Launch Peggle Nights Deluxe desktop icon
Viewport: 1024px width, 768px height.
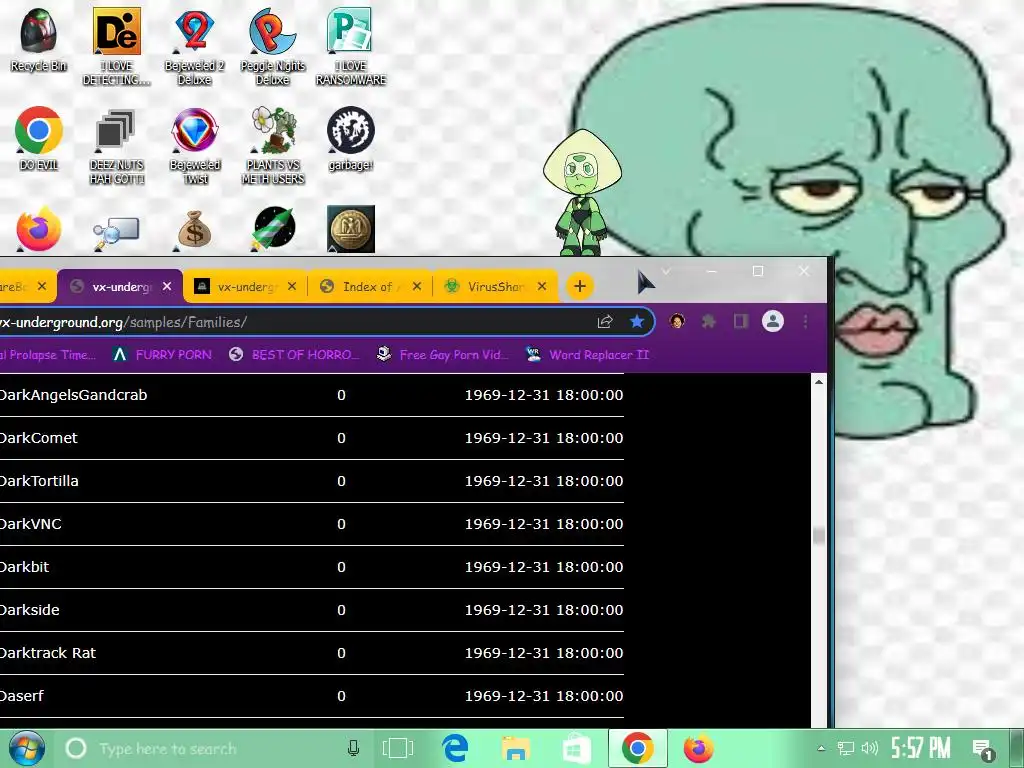coord(272,46)
